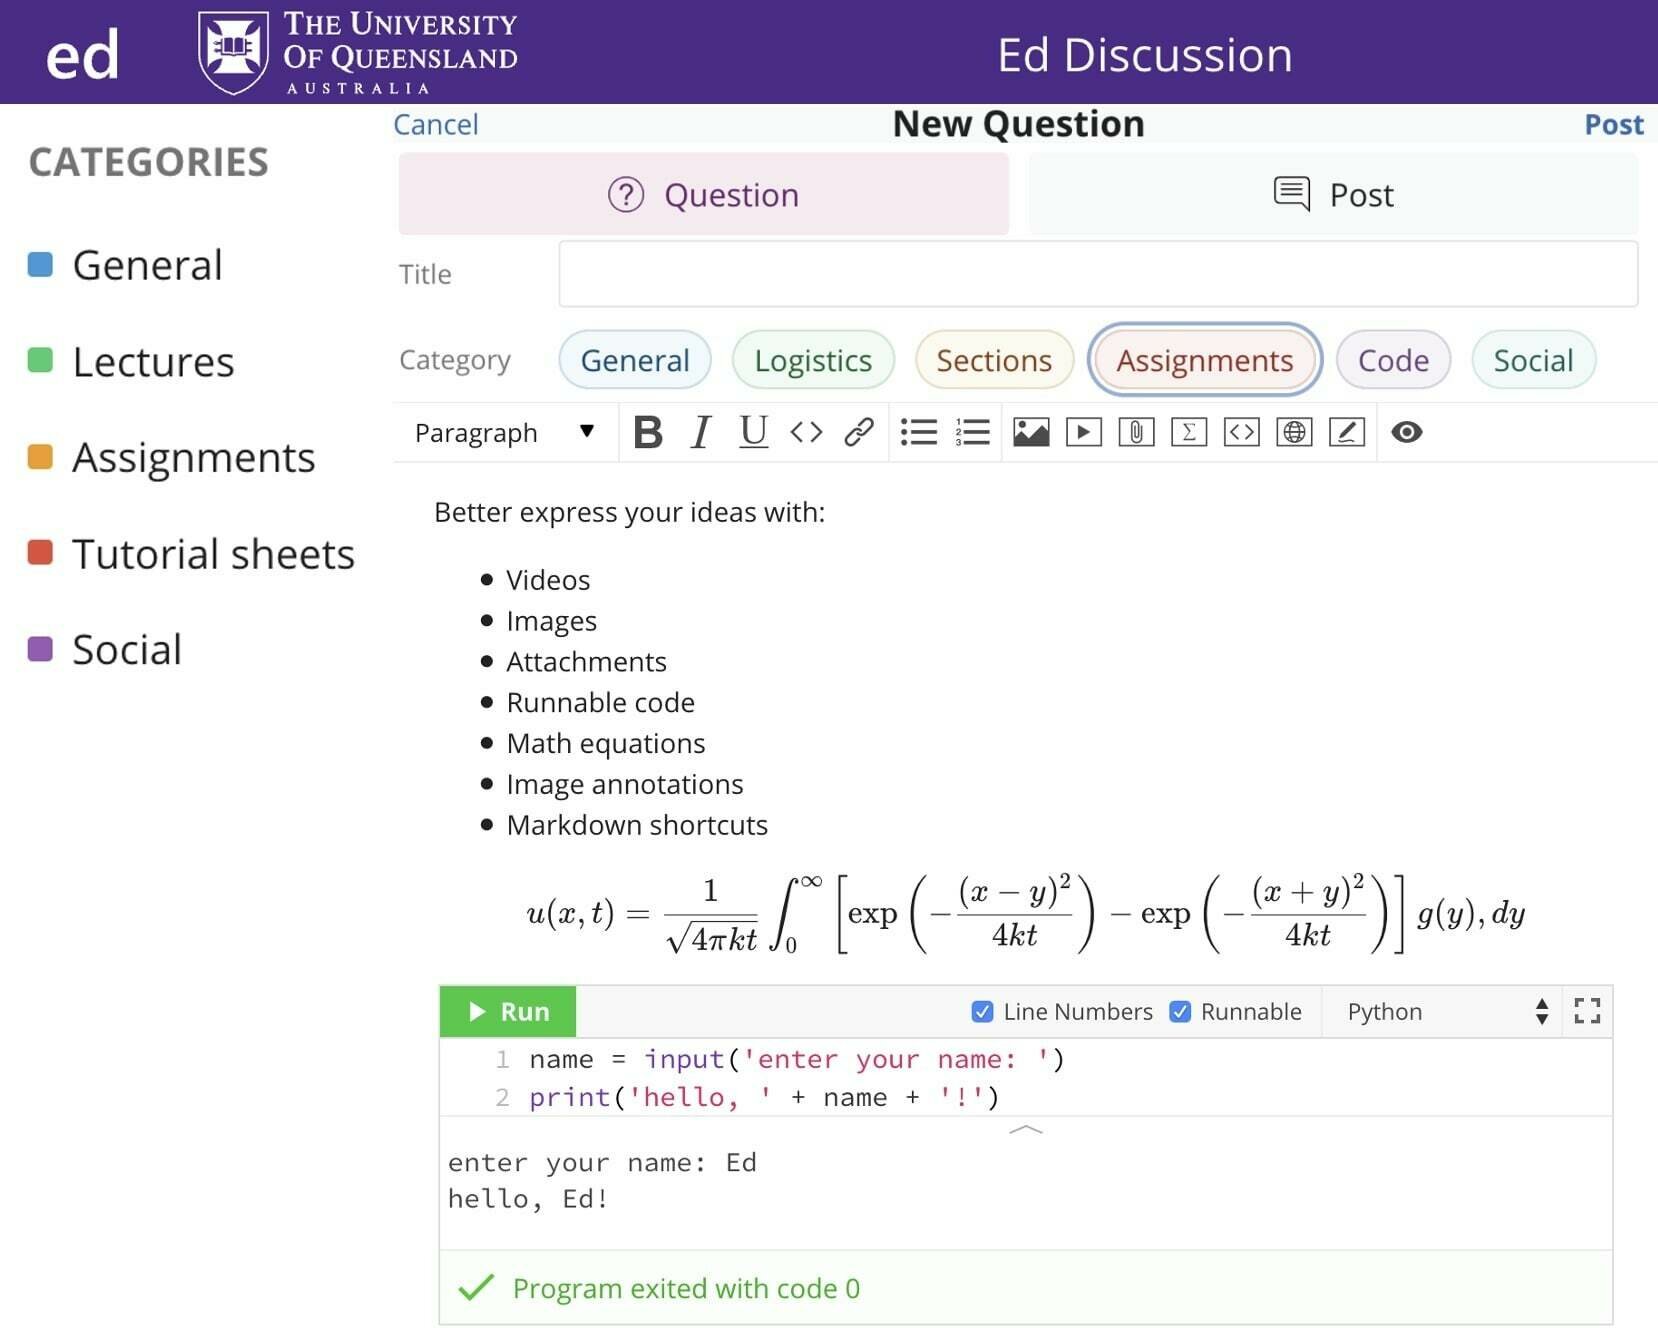Apply italic formatting
The height and width of the screenshot is (1328, 1658).
701,433
